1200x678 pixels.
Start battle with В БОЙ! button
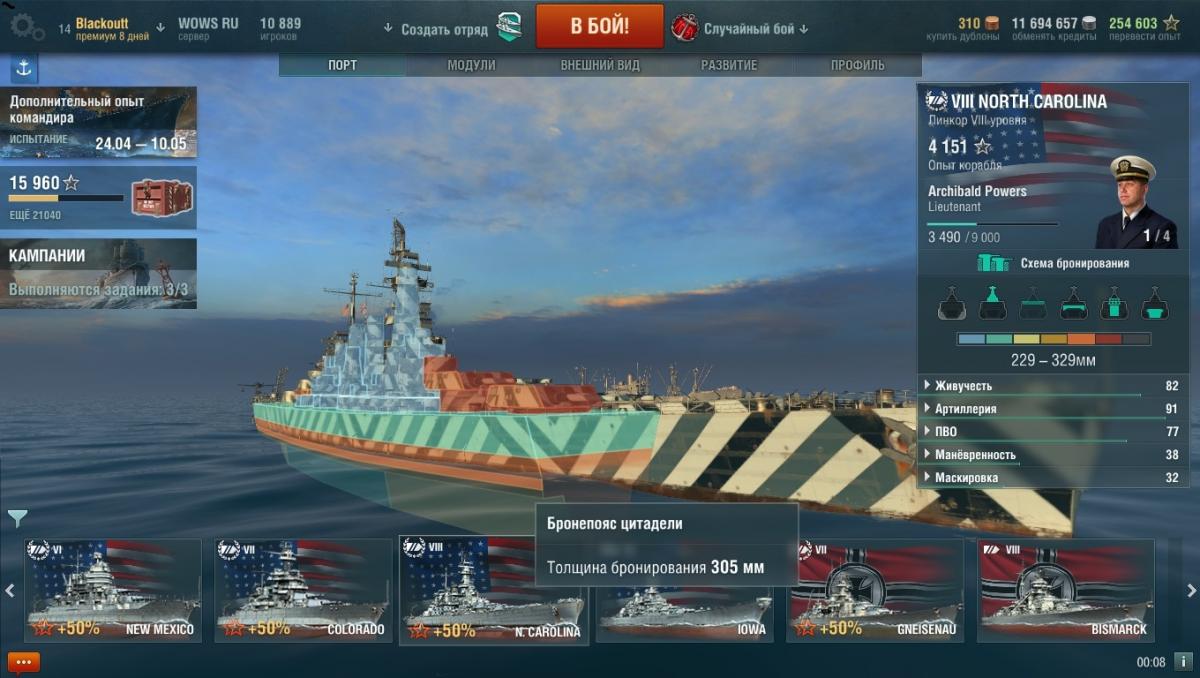pyautogui.click(x=600, y=26)
